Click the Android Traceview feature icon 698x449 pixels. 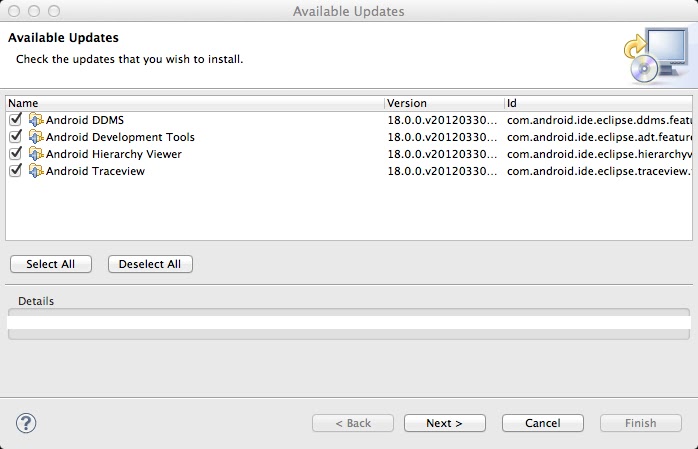(x=36, y=171)
